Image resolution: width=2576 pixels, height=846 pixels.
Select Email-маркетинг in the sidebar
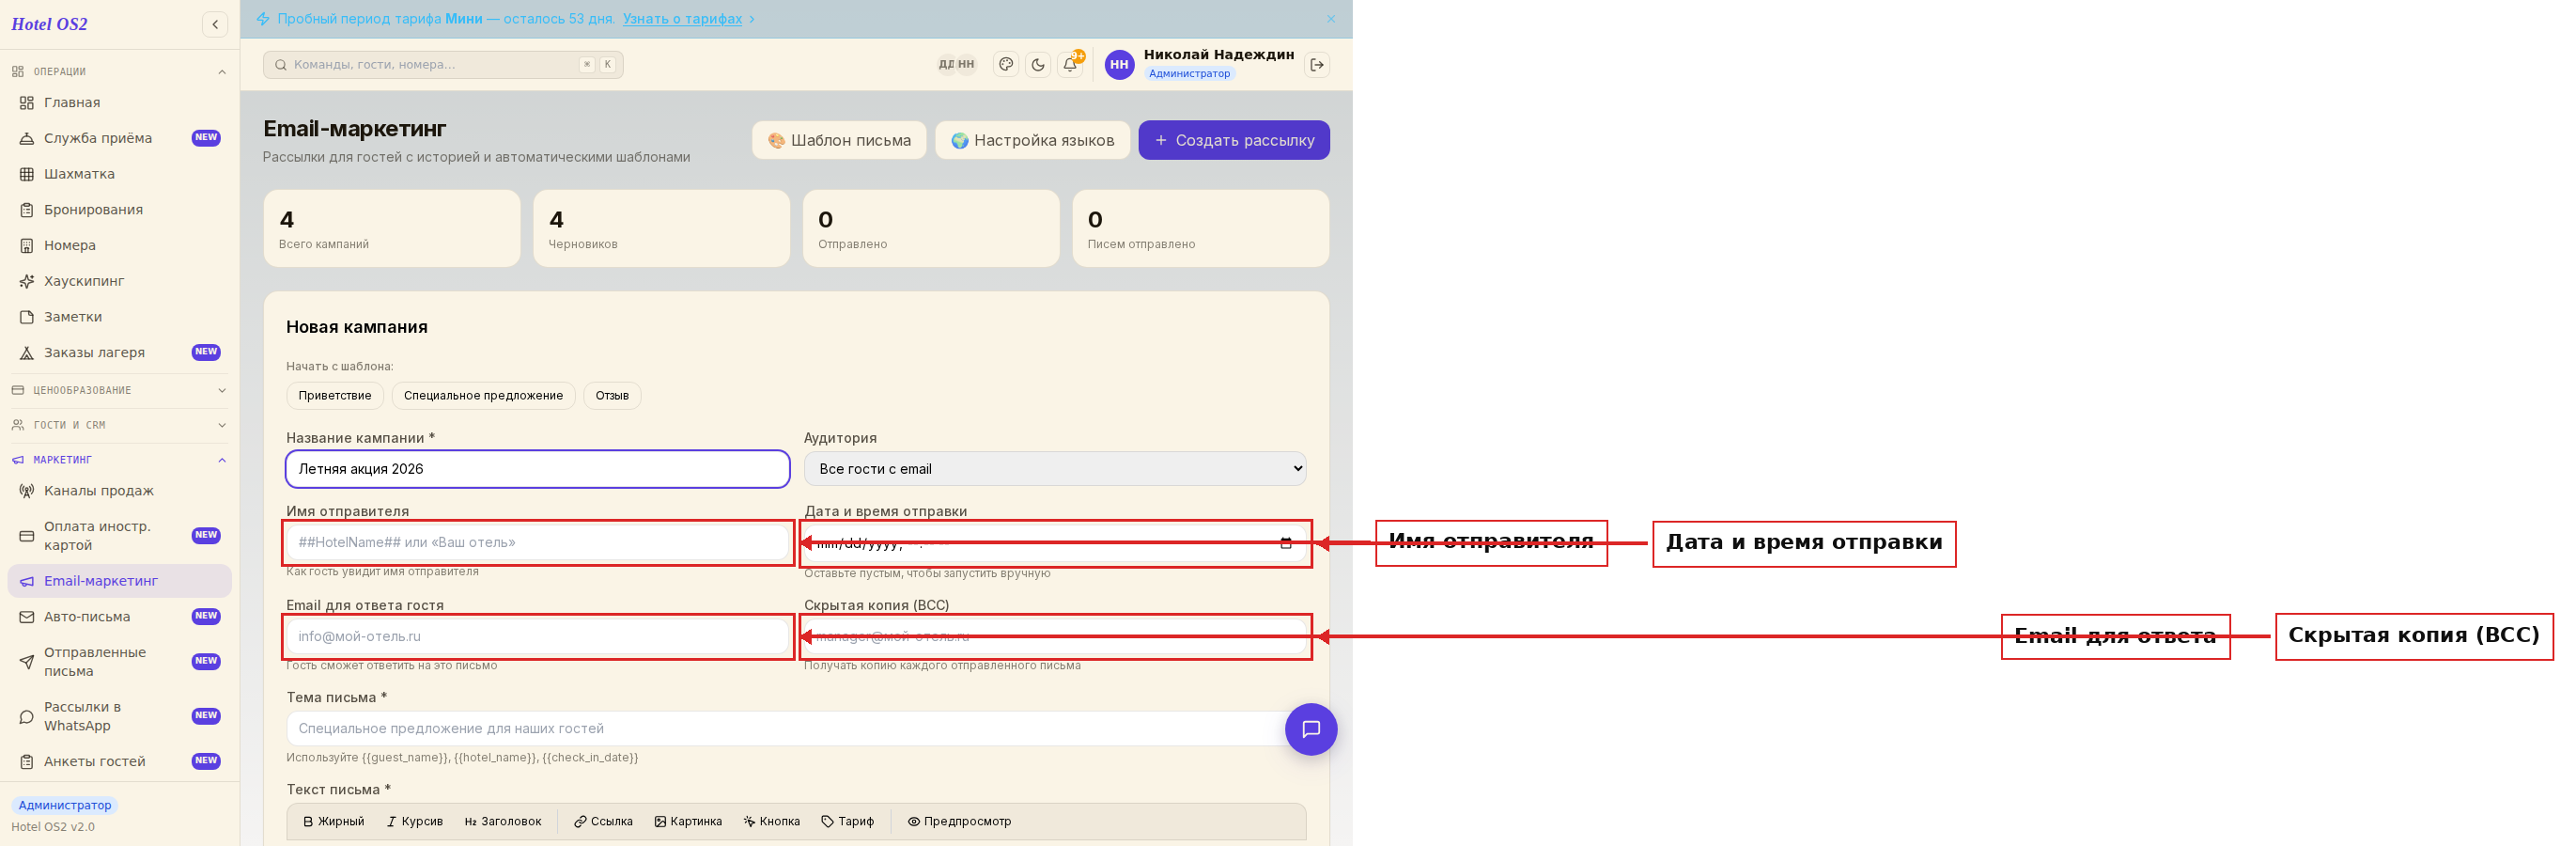pyautogui.click(x=120, y=581)
